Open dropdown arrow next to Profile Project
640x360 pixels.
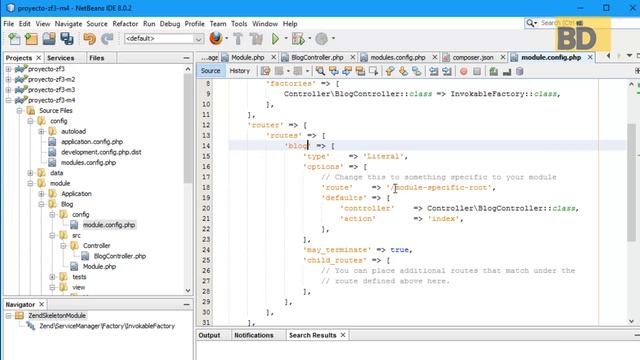coord(333,39)
